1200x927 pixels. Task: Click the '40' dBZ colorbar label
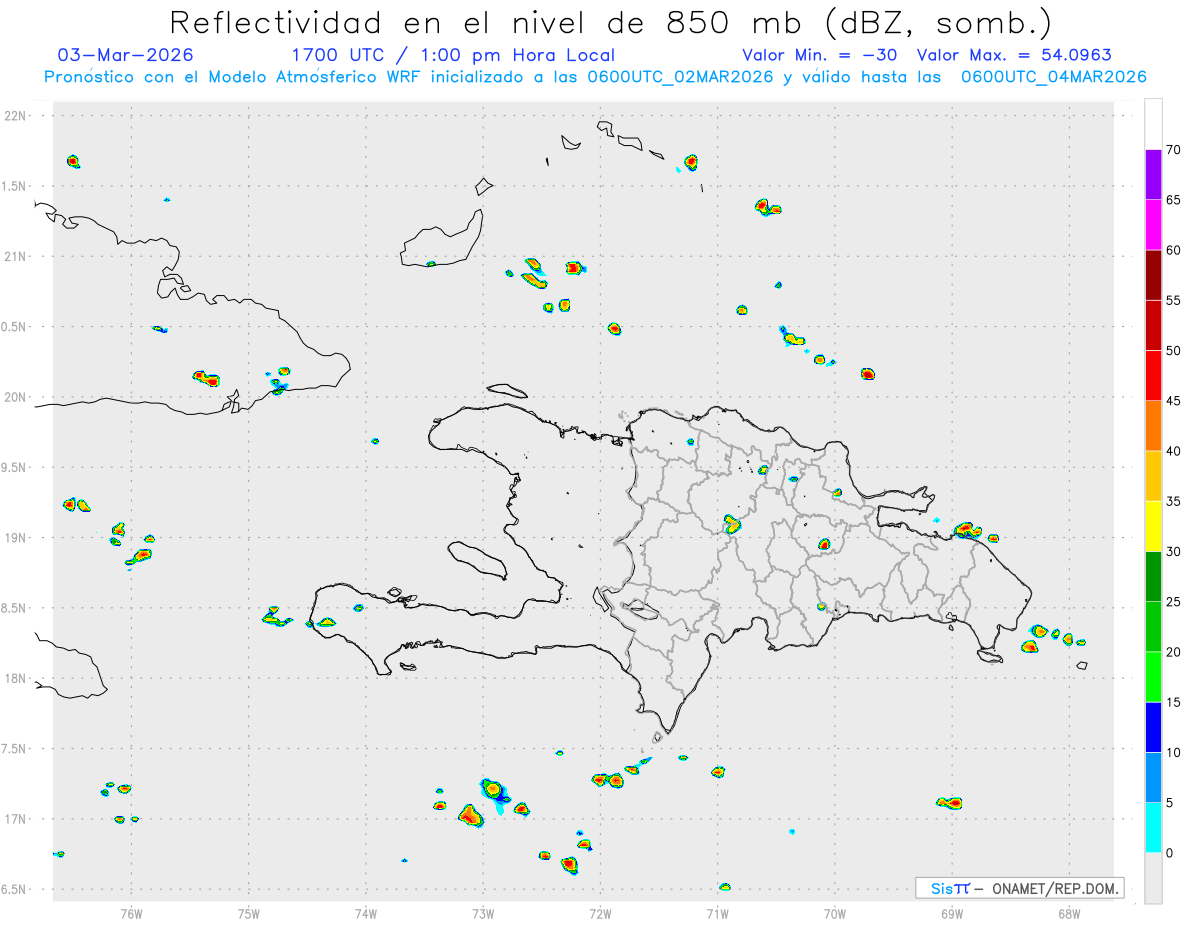click(1174, 451)
